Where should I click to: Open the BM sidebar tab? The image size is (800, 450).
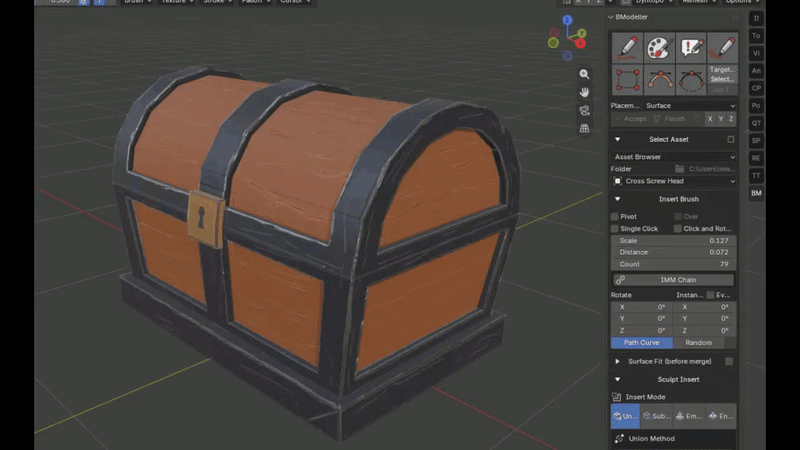point(756,193)
